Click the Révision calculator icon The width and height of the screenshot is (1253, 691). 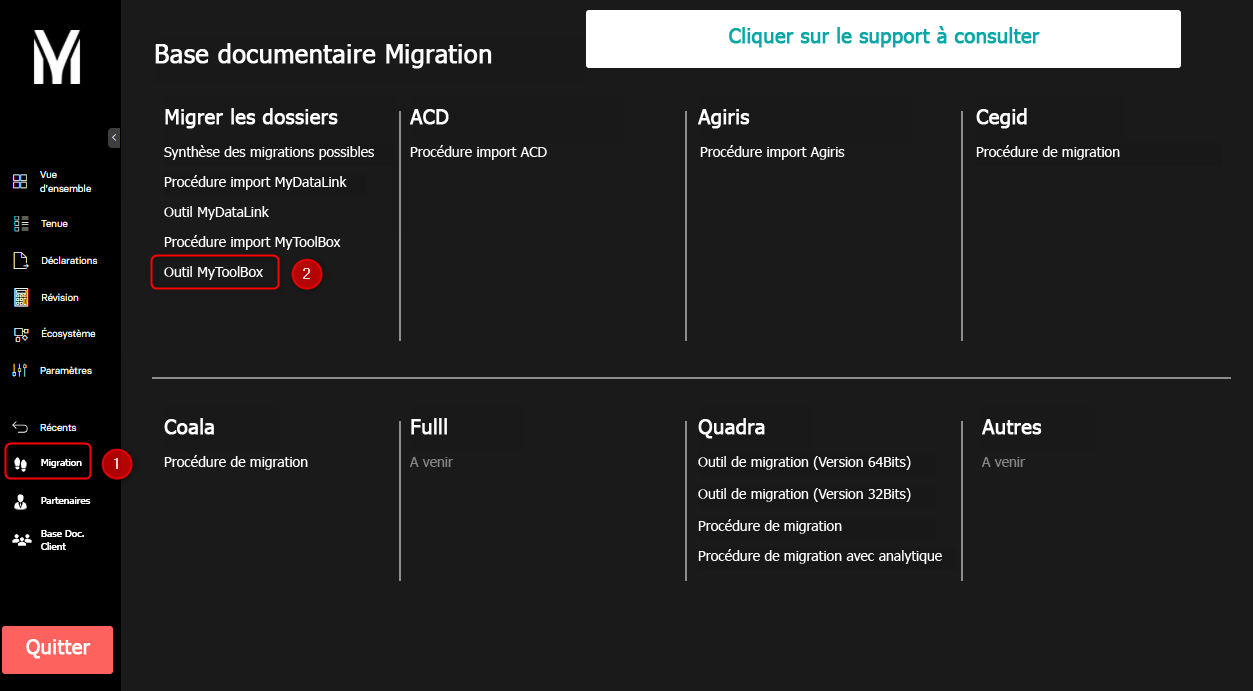click(20, 297)
